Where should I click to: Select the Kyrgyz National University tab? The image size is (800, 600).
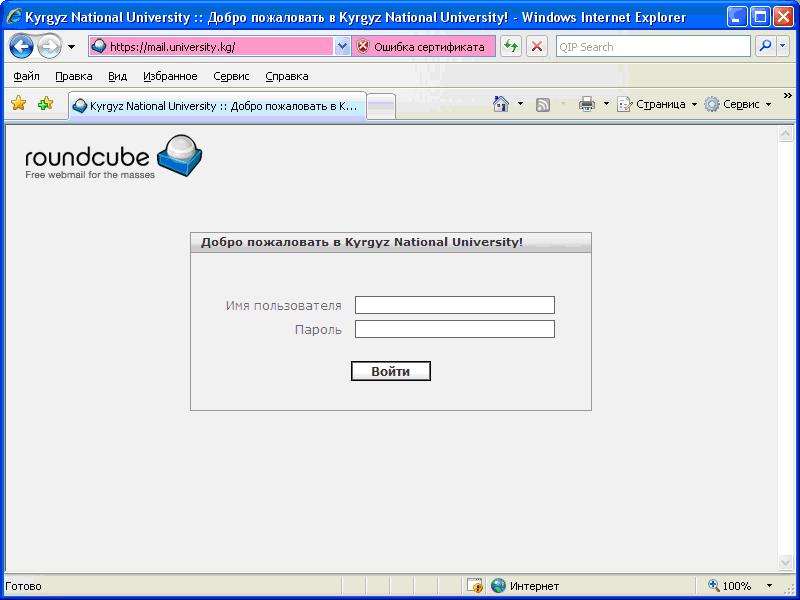(217, 106)
